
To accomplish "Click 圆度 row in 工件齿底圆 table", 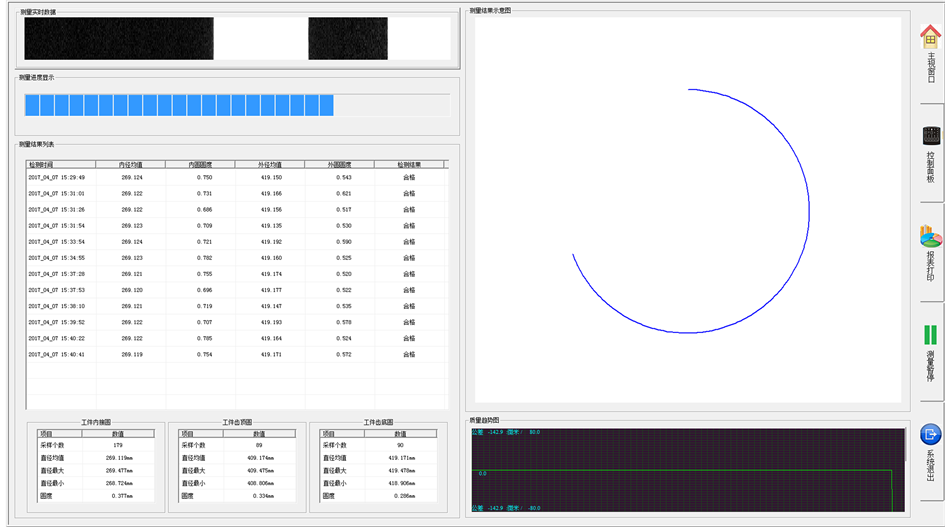I will point(378,495).
